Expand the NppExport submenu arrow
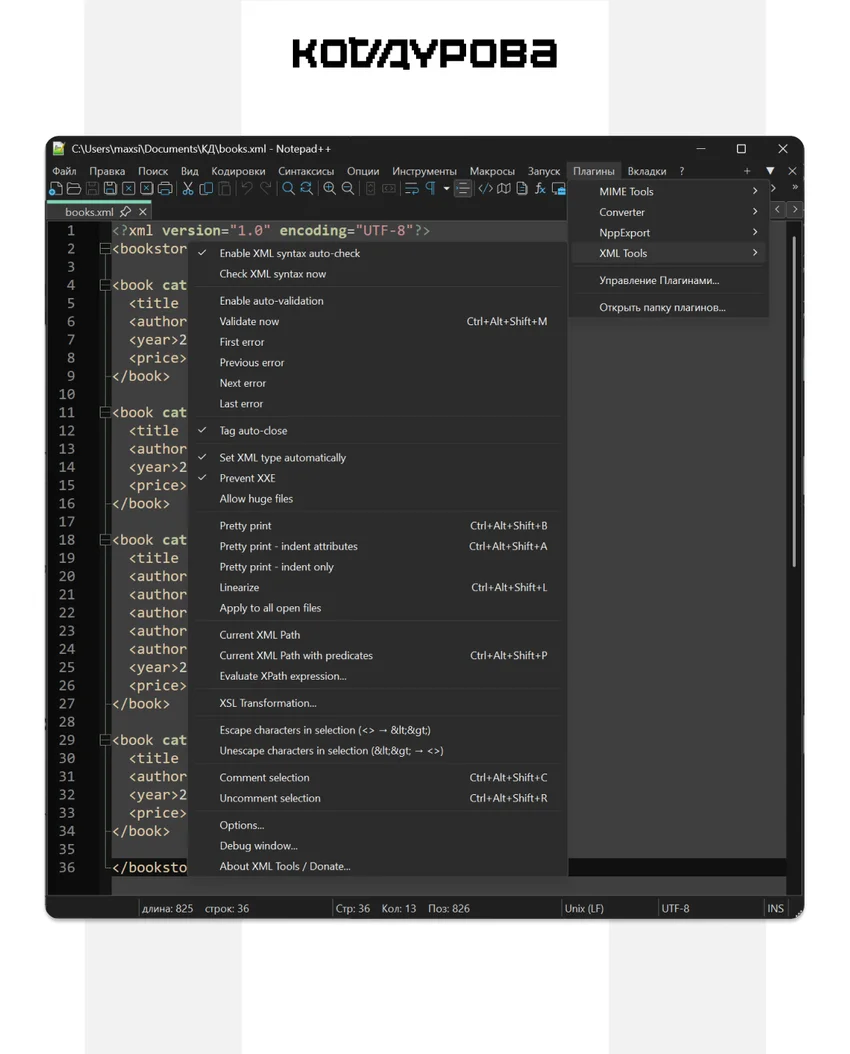Image resolution: width=850 pixels, height=1054 pixels. 755,233
